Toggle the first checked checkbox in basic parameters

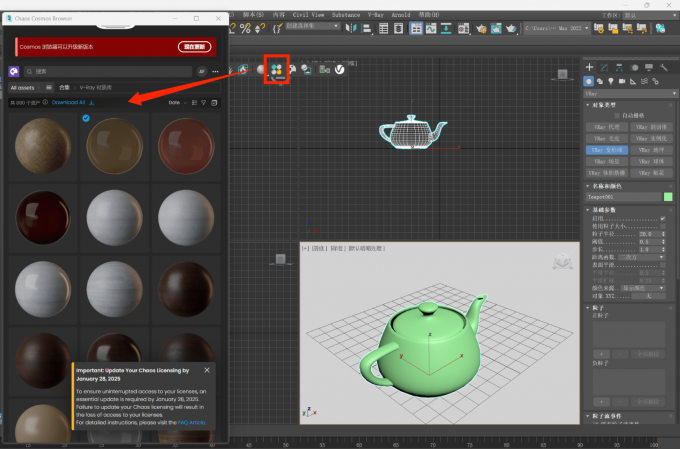tap(663, 218)
